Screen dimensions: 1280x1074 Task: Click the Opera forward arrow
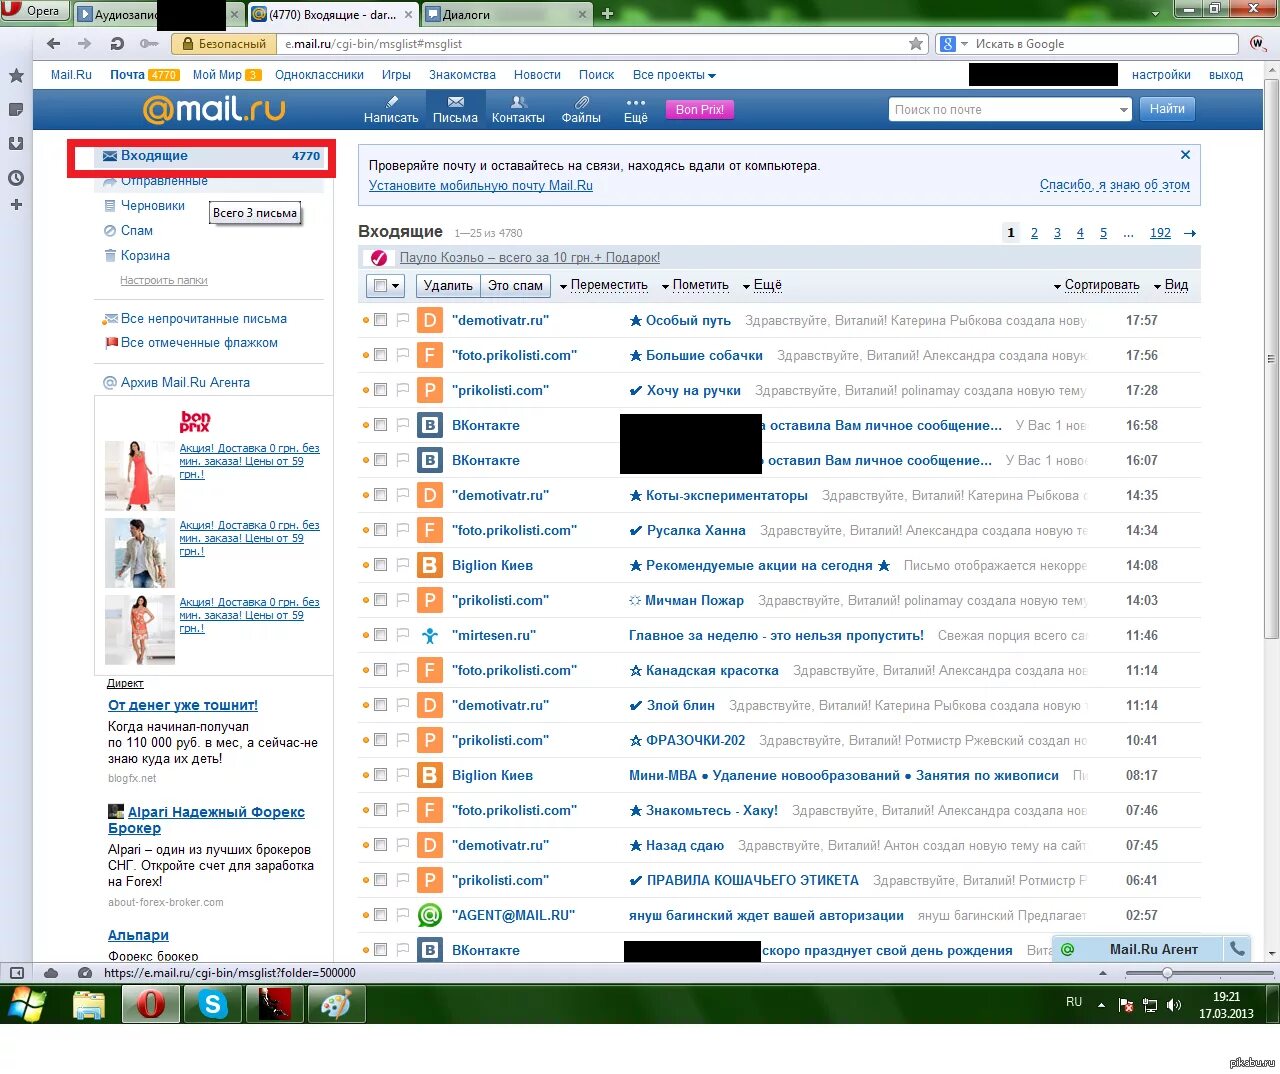click(85, 44)
